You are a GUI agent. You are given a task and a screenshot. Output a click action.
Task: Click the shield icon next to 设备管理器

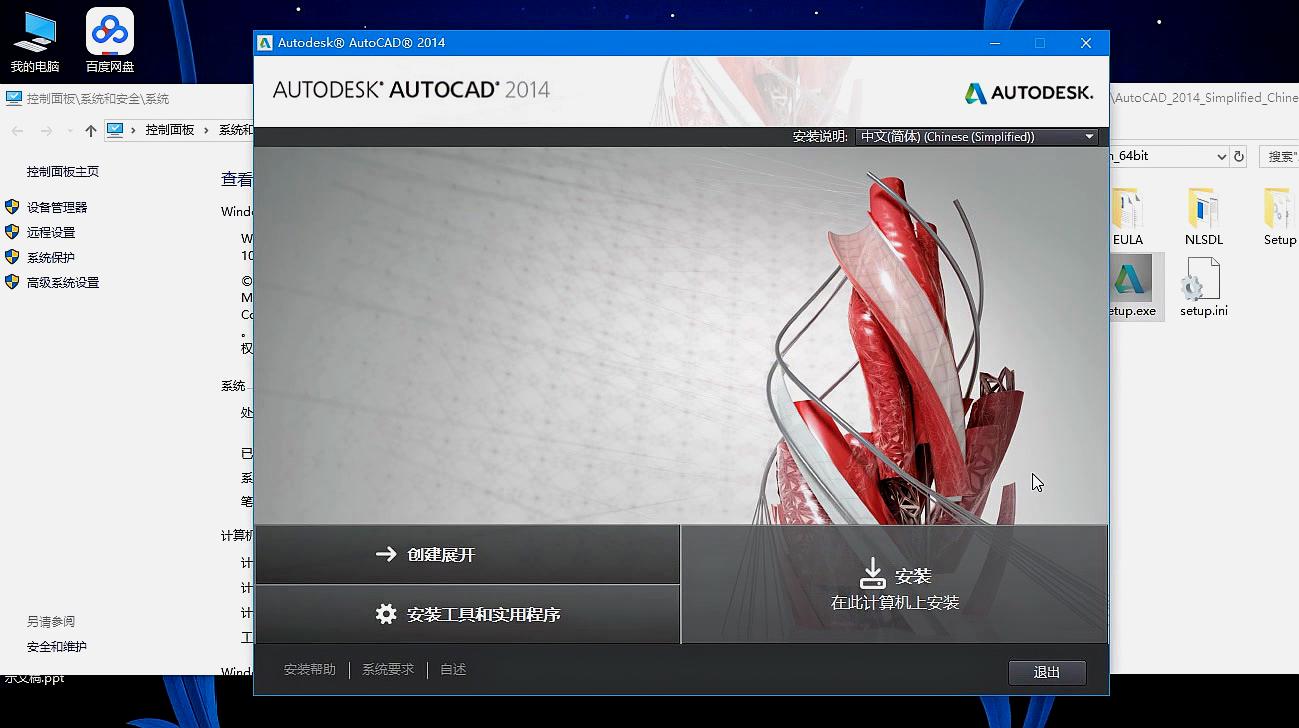click(12, 207)
